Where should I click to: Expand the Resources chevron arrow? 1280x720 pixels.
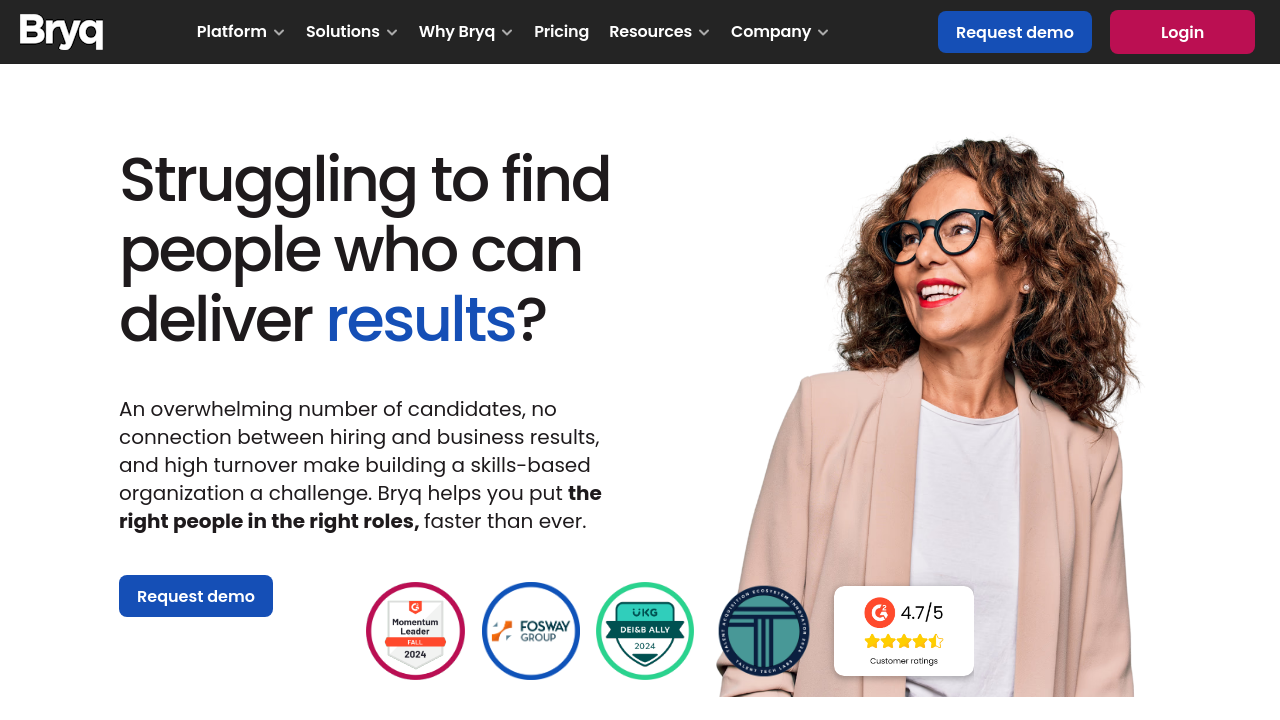pyautogui.click(x=704, y=32)
